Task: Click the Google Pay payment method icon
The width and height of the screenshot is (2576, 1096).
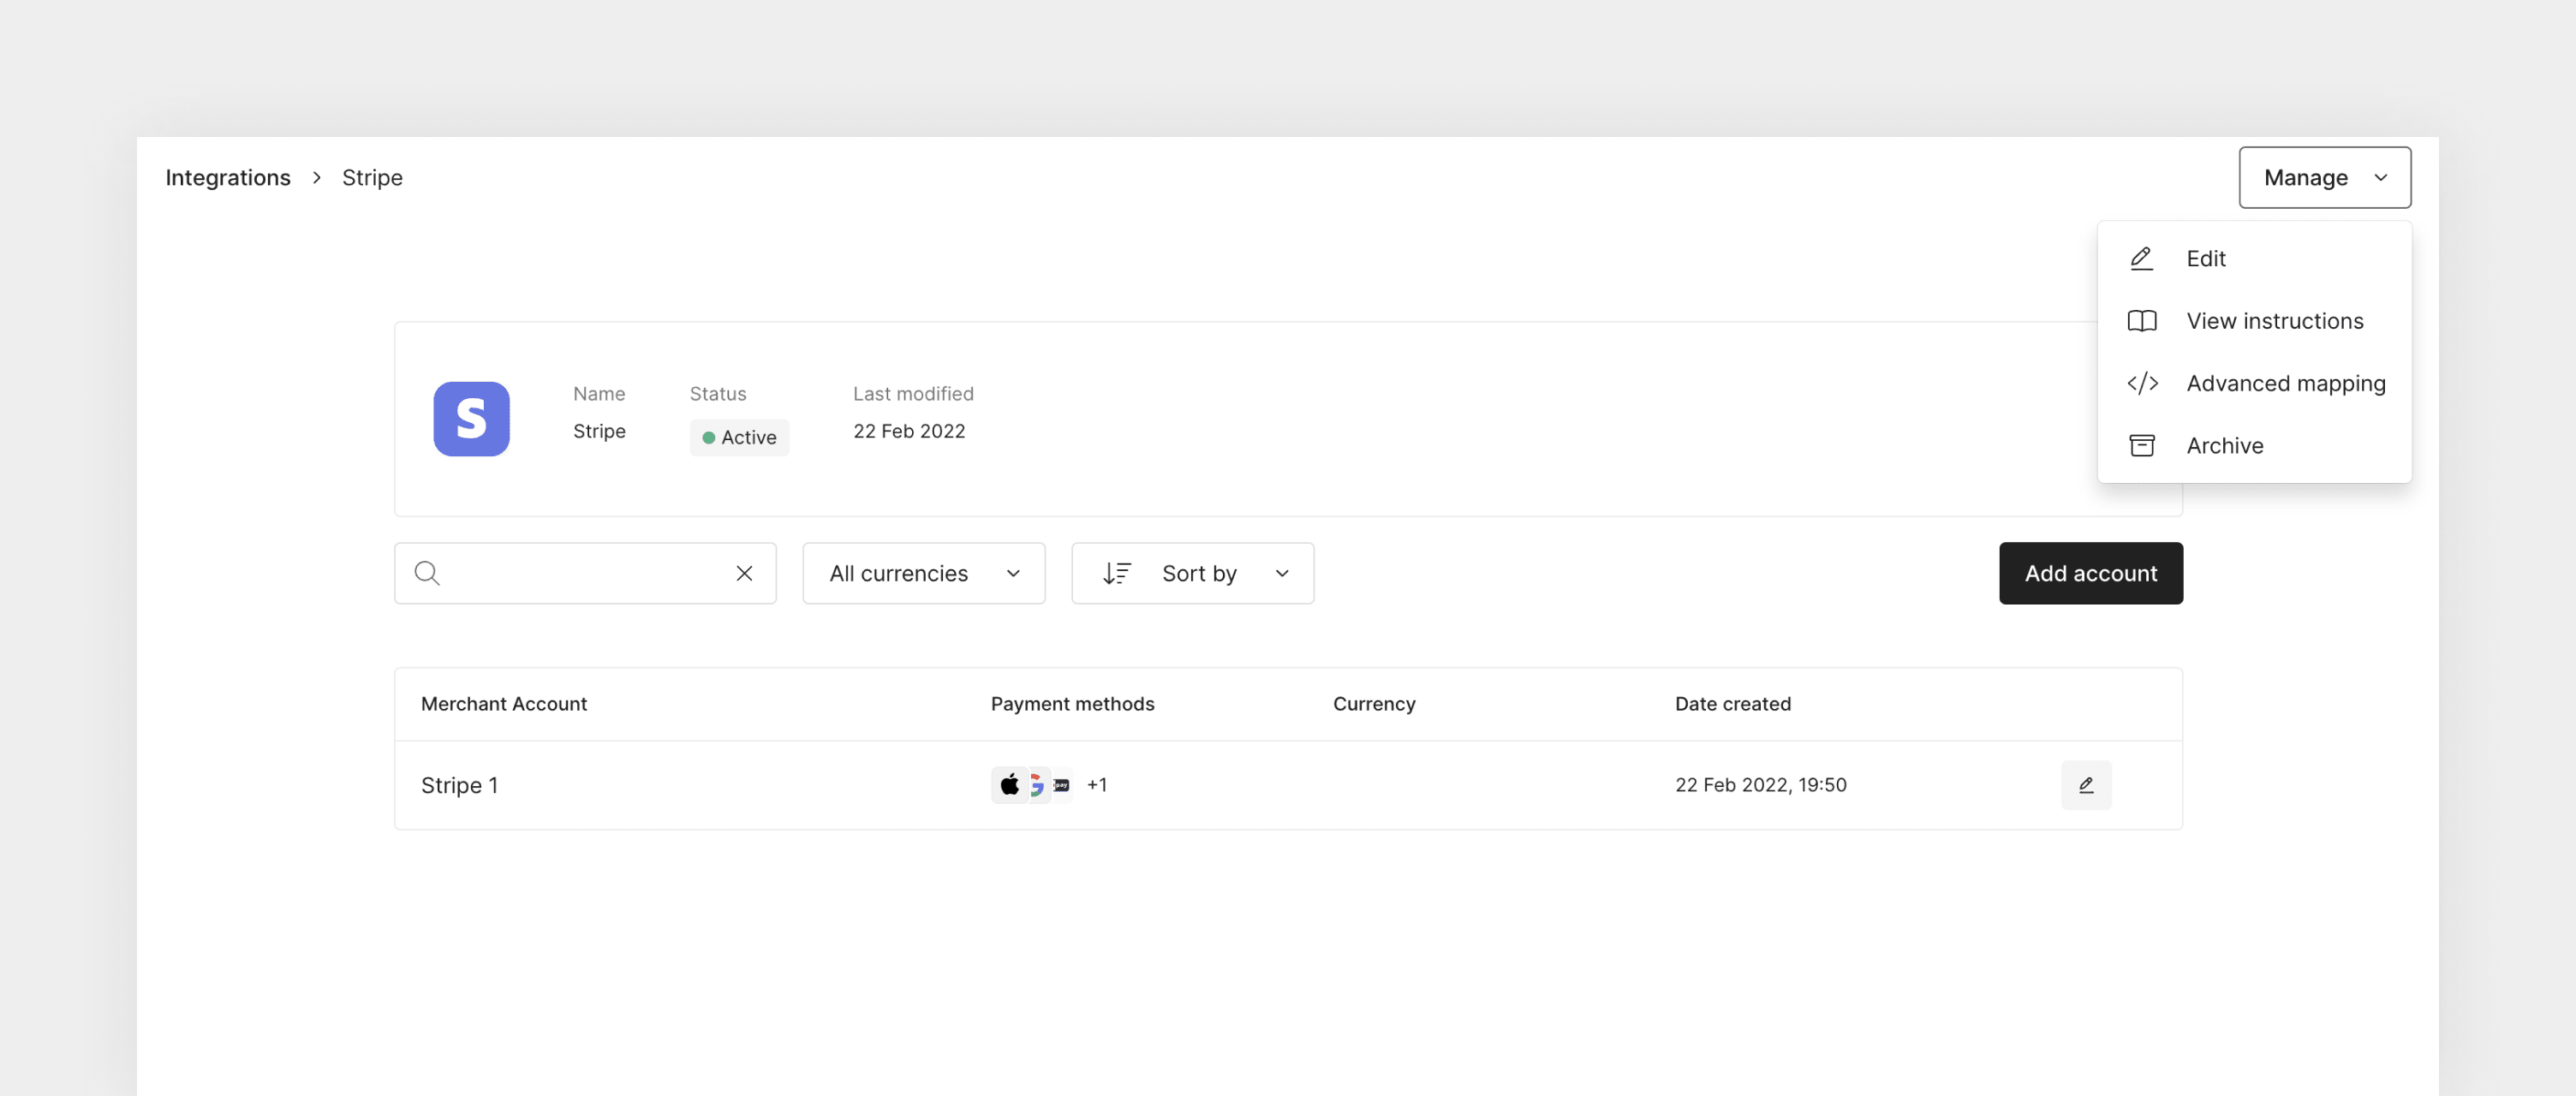Action: [1037, 785]
